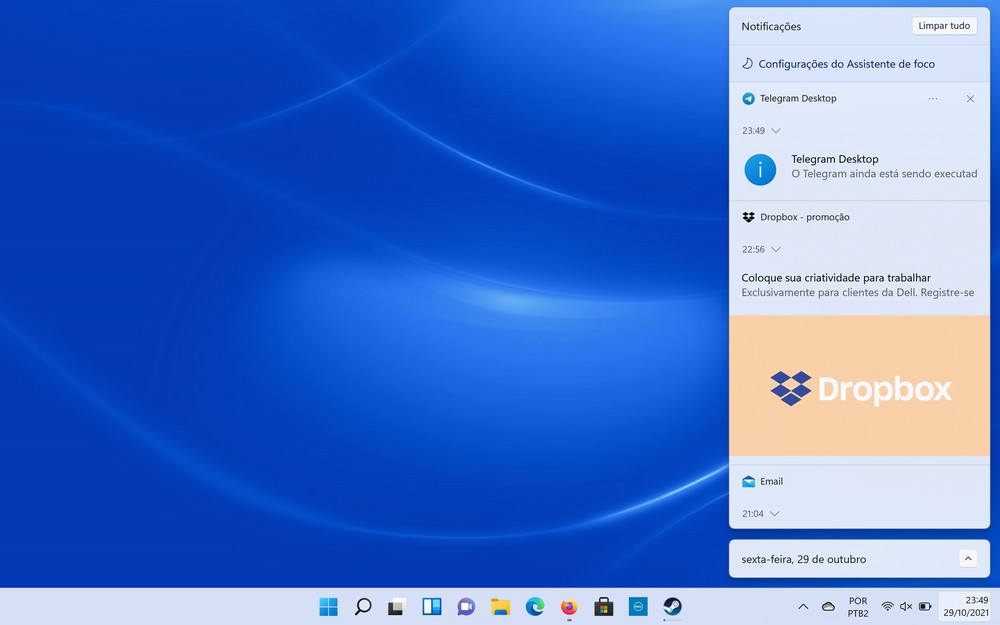1000x625 pixels.
Task: Open File Explorer from the taskbar
Action: pos(501,606)
